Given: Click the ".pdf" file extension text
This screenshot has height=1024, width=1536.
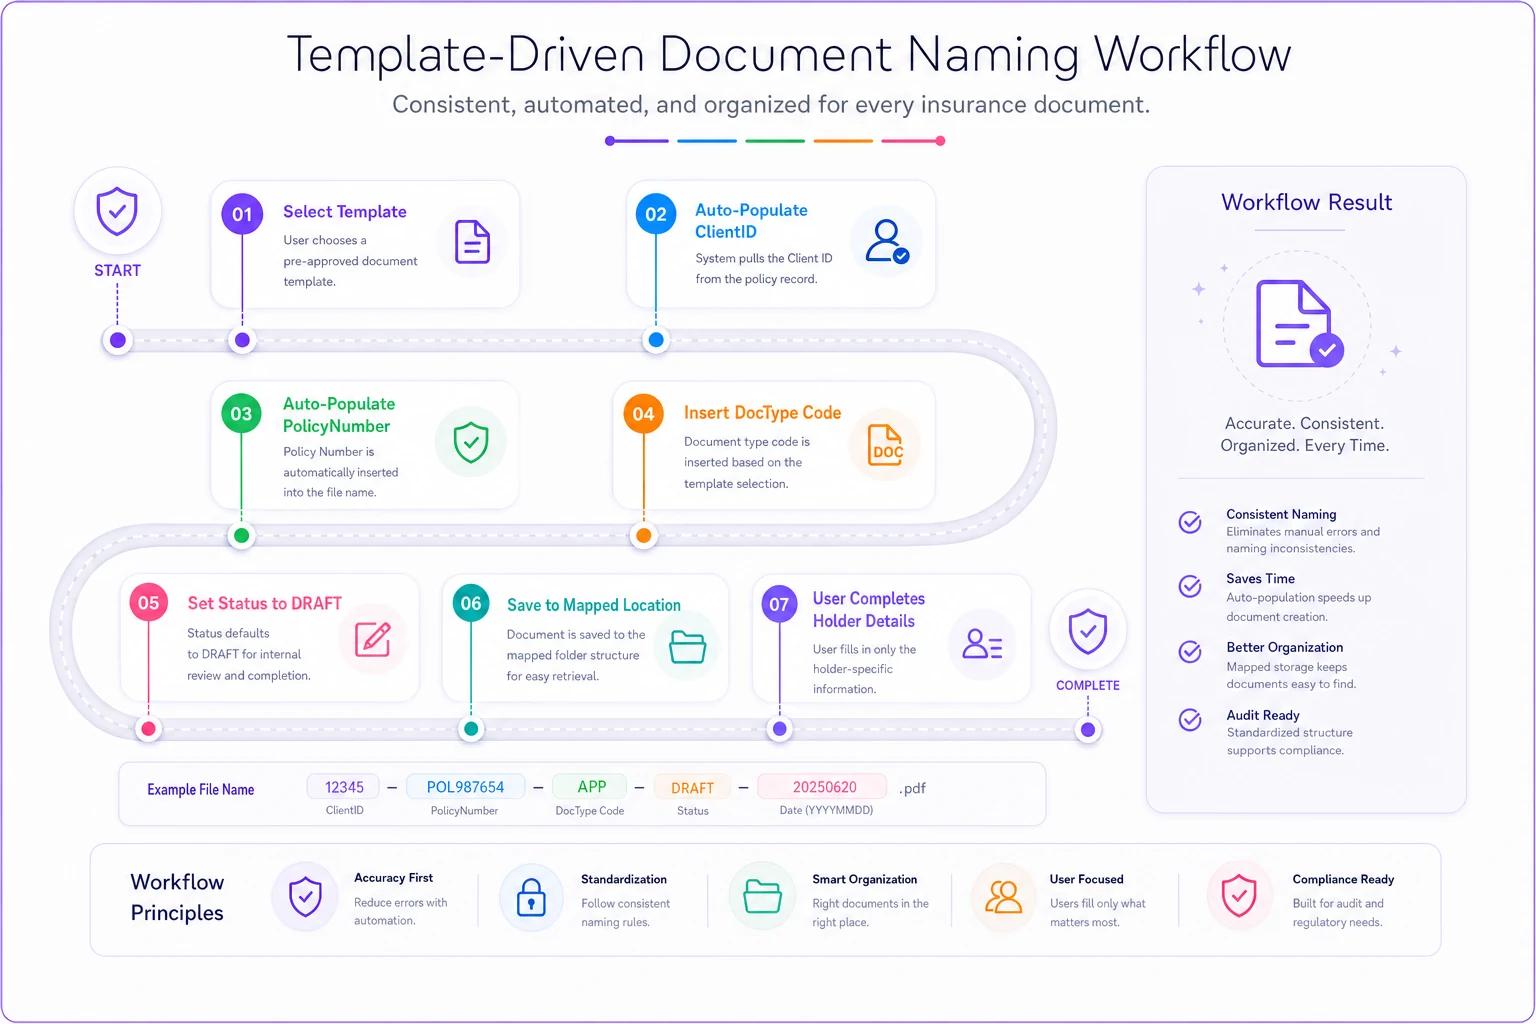Looking at the screenshot, I should pyautogui.click(x=912, y=788).
